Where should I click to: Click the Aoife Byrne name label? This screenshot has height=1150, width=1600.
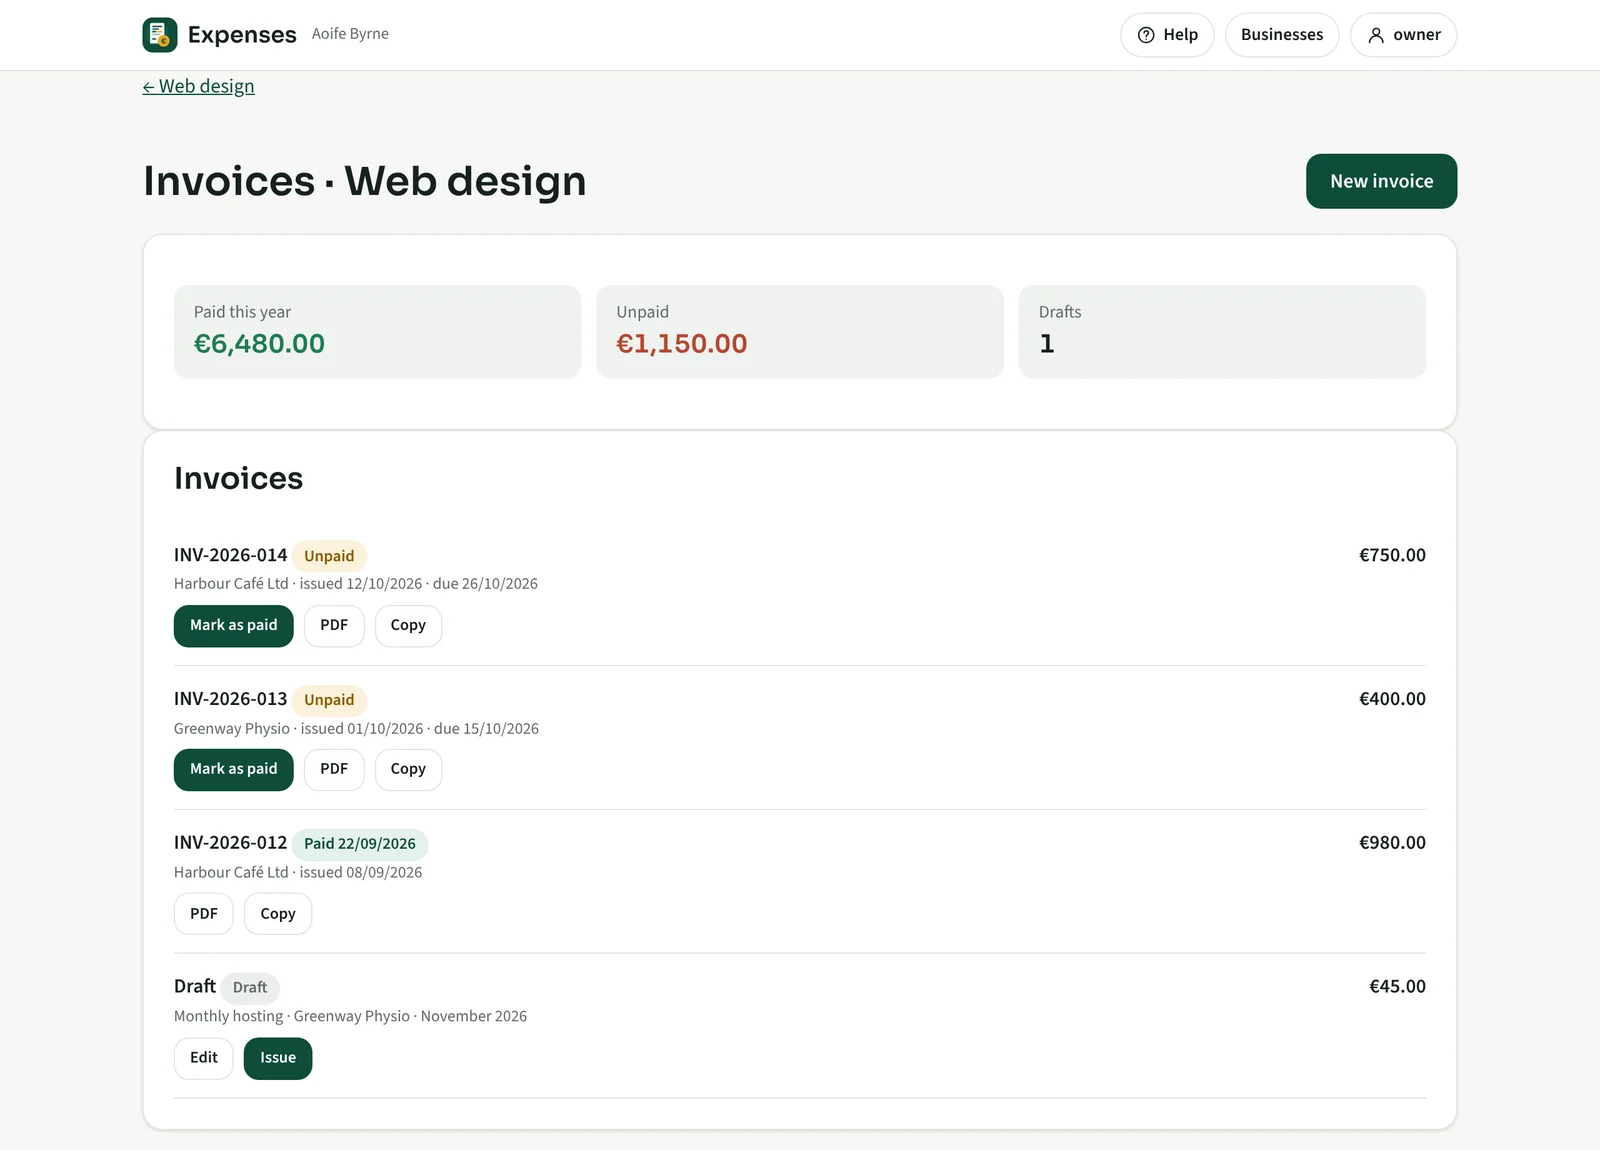(x=350, y=34)
